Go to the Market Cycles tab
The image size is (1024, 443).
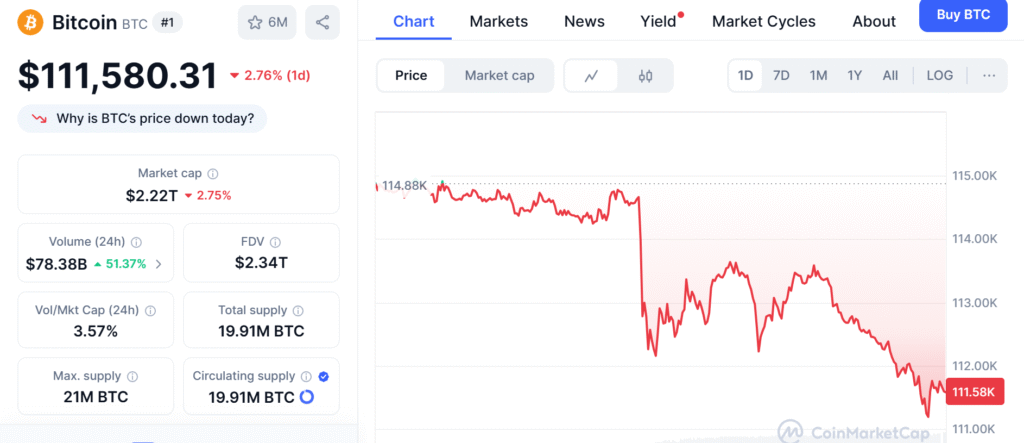coord(763,21)
